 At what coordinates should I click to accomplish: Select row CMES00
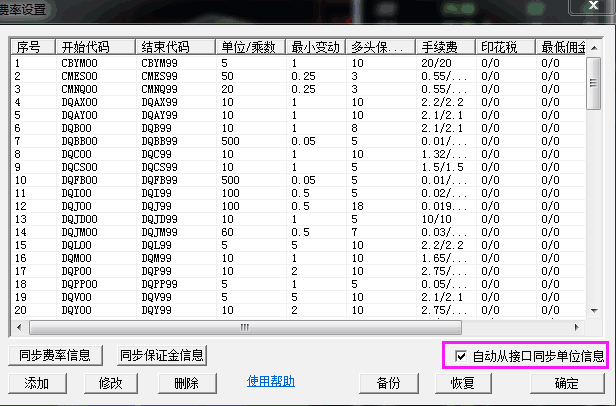(299, 76)
